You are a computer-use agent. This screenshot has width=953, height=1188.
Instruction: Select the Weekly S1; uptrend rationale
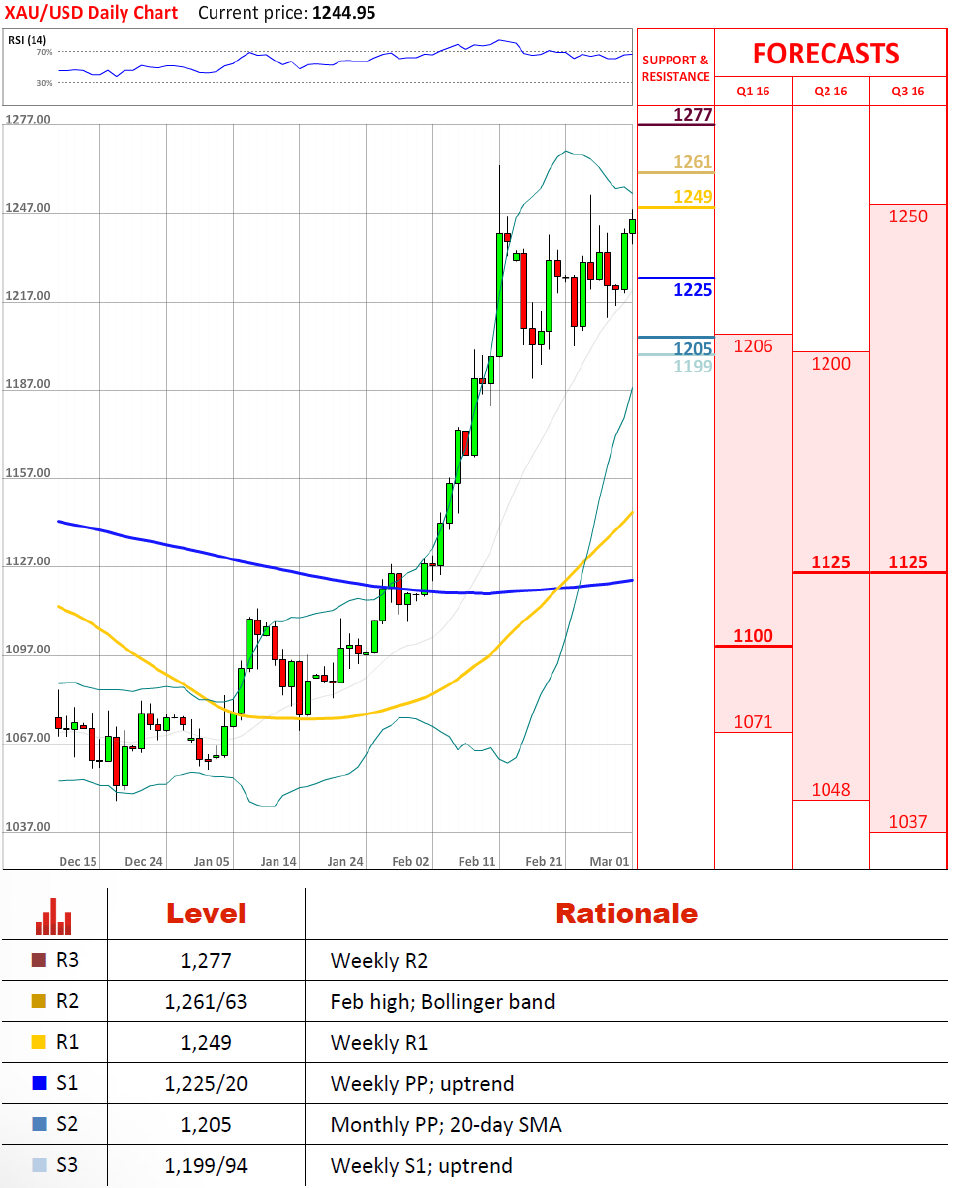tap(422, 1166)
